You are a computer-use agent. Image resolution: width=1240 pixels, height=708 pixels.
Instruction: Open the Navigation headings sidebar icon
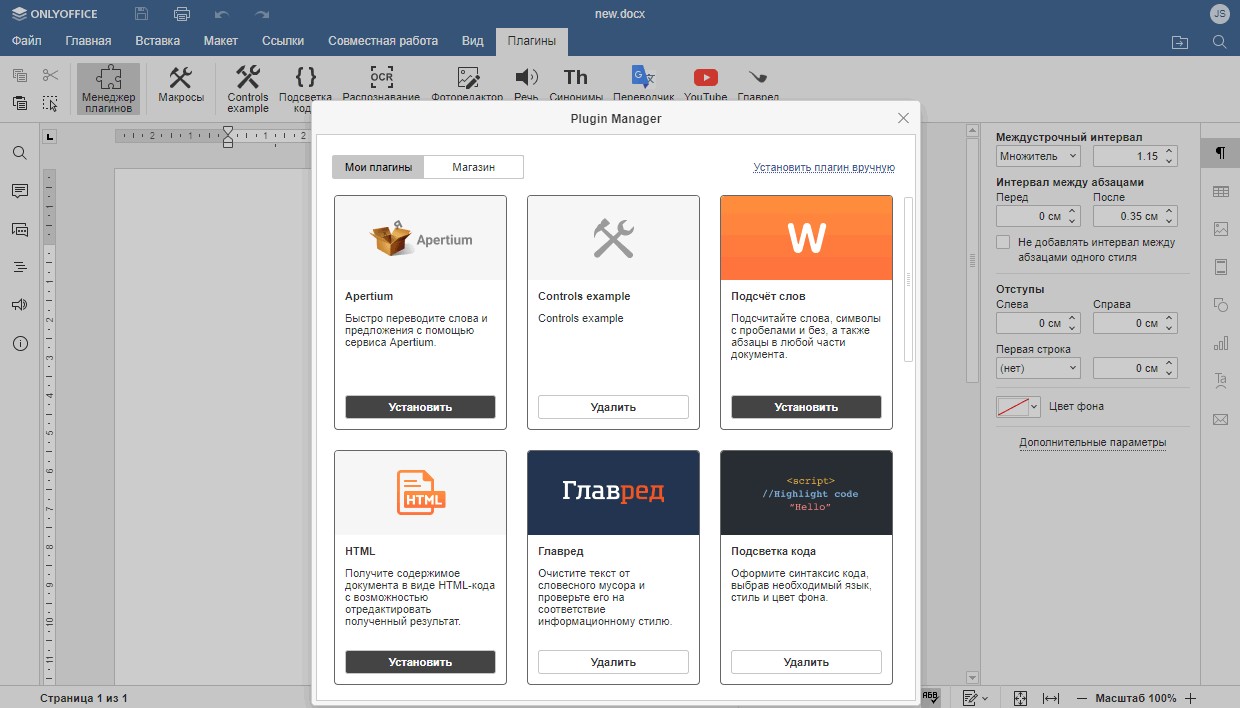pos(20,267)
